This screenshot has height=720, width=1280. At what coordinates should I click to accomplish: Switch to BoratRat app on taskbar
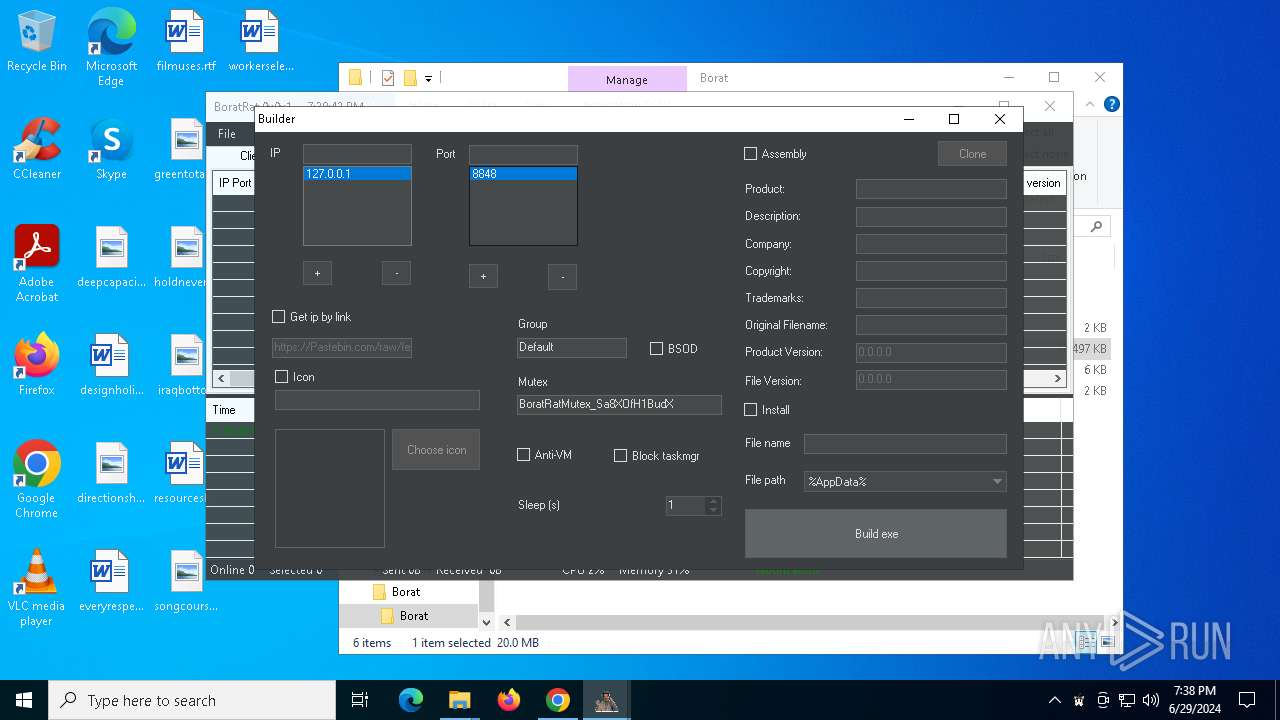tap(606, 700)
